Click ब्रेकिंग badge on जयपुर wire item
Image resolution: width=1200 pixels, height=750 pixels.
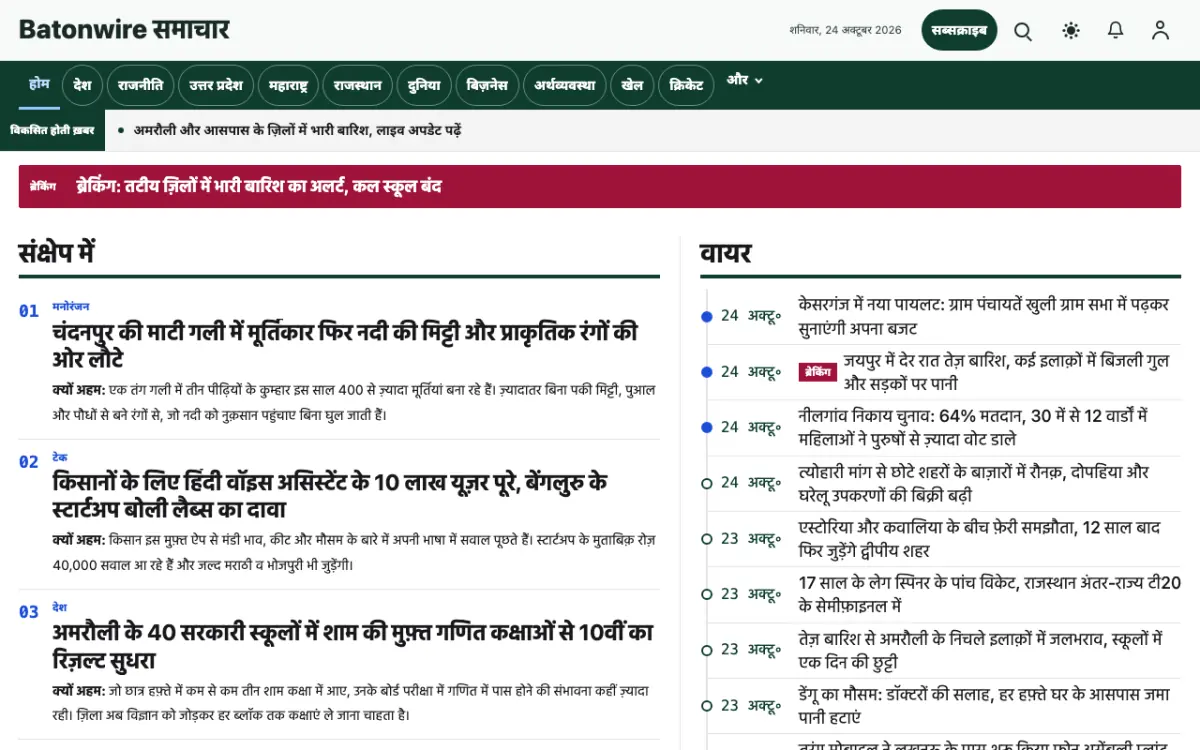point(816,372)
